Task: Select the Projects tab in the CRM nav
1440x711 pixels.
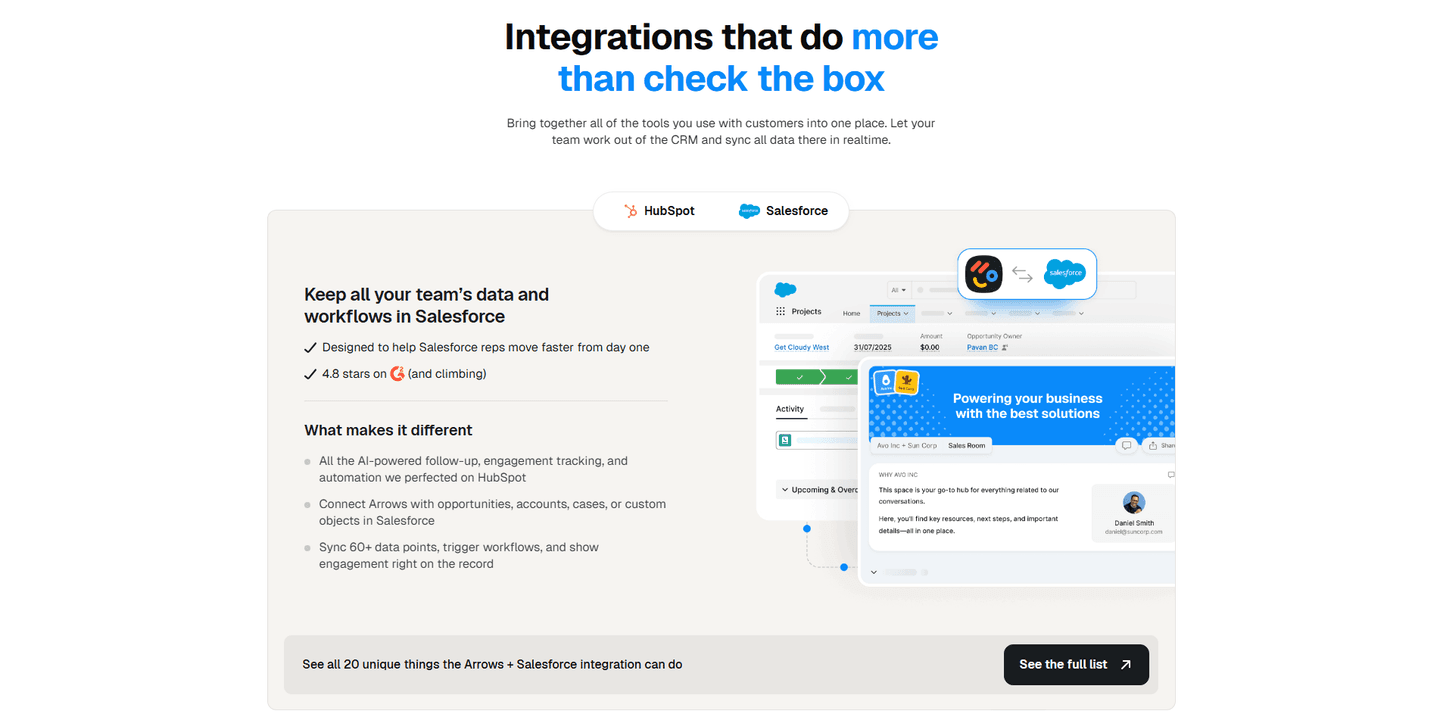Action: 892,313
